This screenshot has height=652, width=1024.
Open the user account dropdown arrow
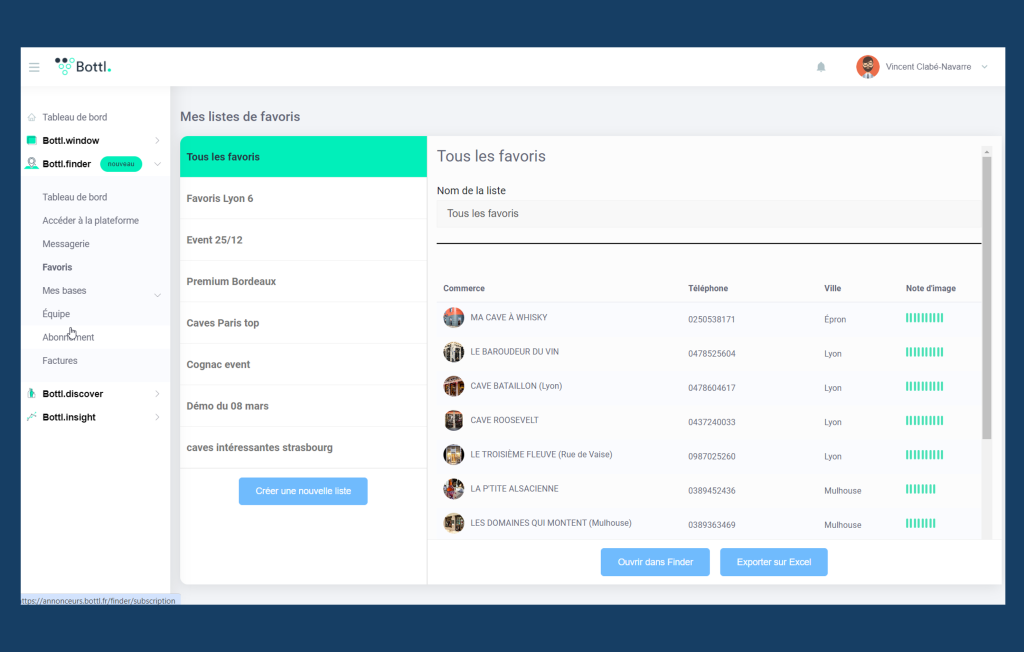985,67
